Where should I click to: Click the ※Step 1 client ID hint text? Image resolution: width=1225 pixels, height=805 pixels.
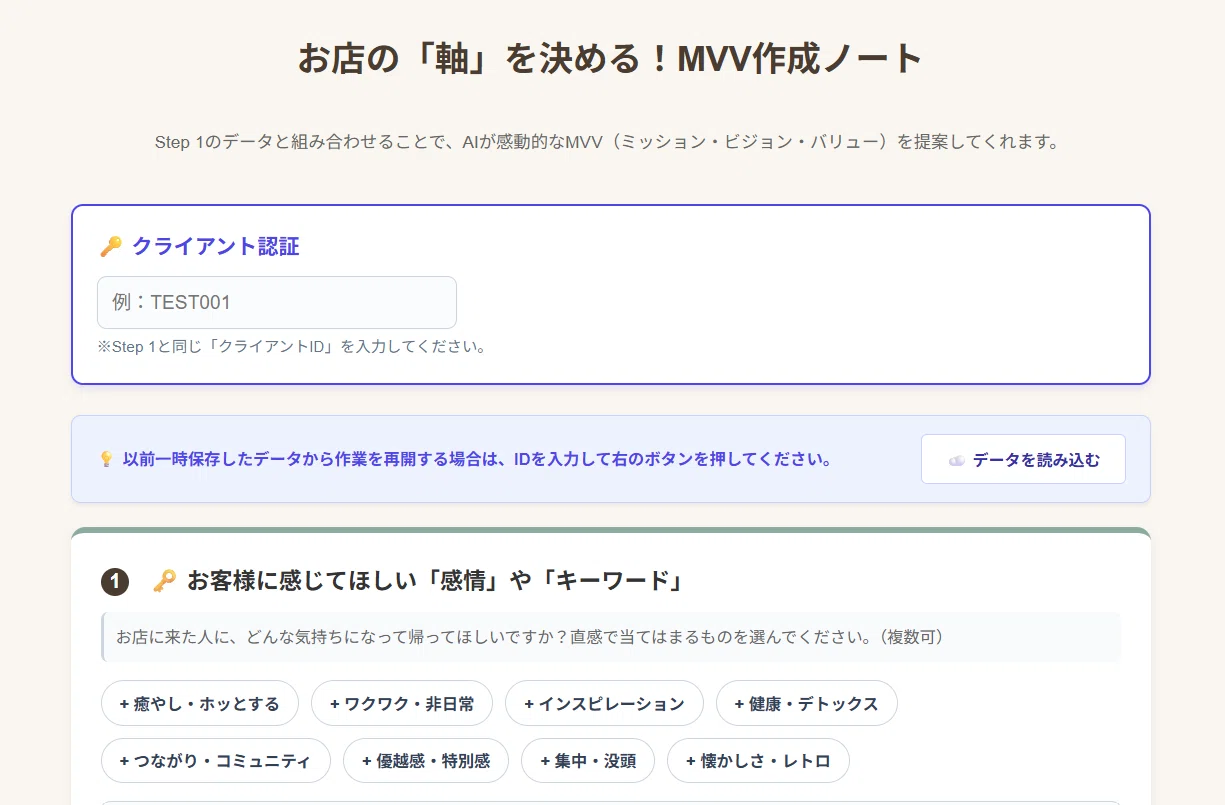click(291, 347)
